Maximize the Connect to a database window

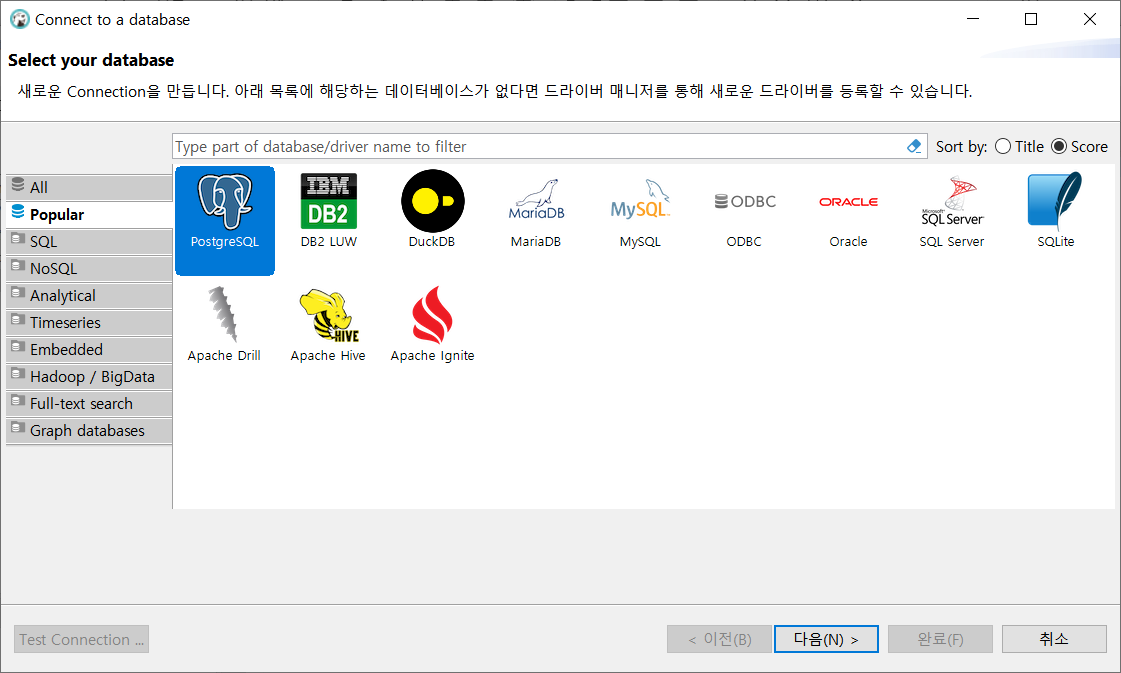(x=1031, y=19)
